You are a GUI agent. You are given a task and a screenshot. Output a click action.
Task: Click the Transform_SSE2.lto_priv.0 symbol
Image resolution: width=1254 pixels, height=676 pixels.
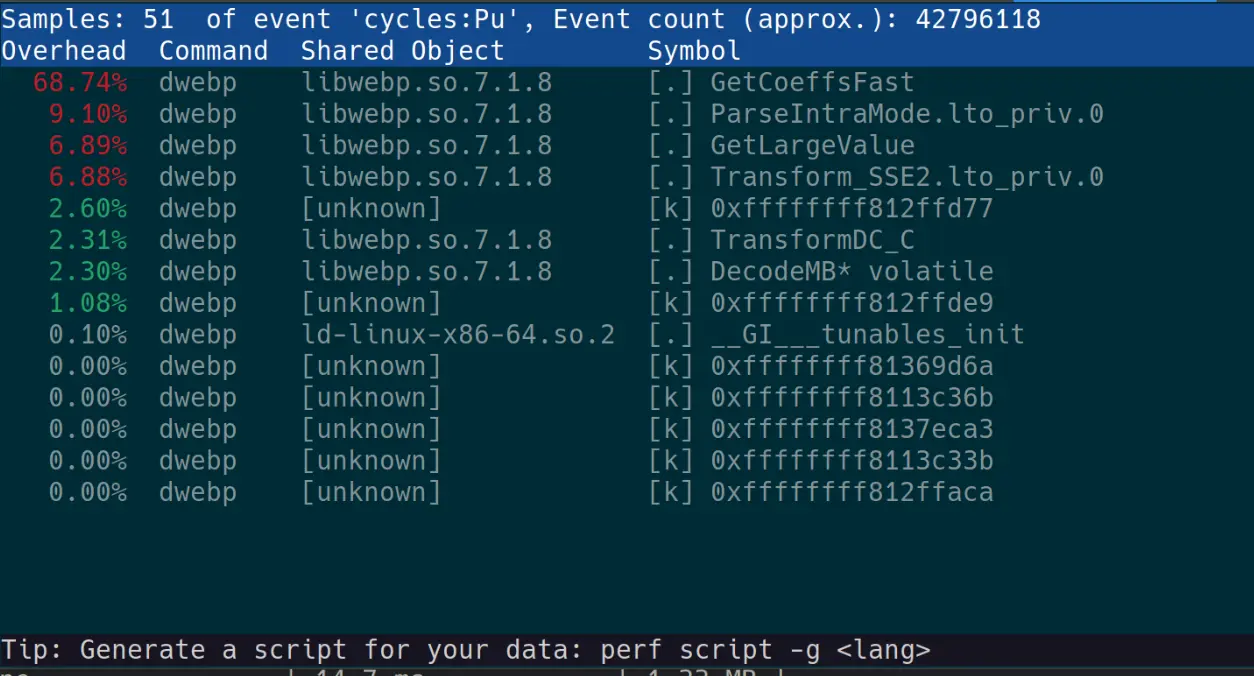906,177
